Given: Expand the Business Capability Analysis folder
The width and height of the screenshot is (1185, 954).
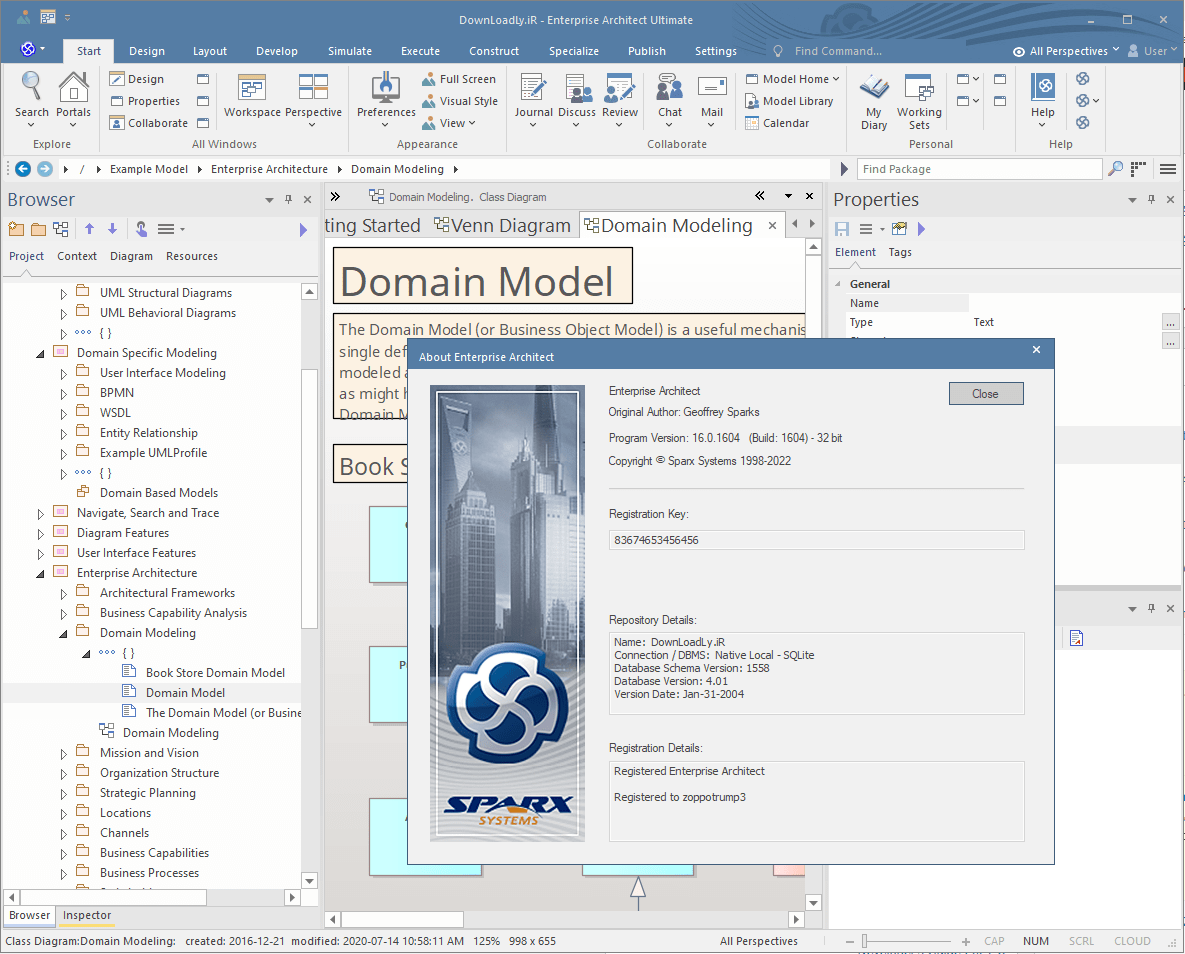Looking at the screenshot, I should [63, 613].
